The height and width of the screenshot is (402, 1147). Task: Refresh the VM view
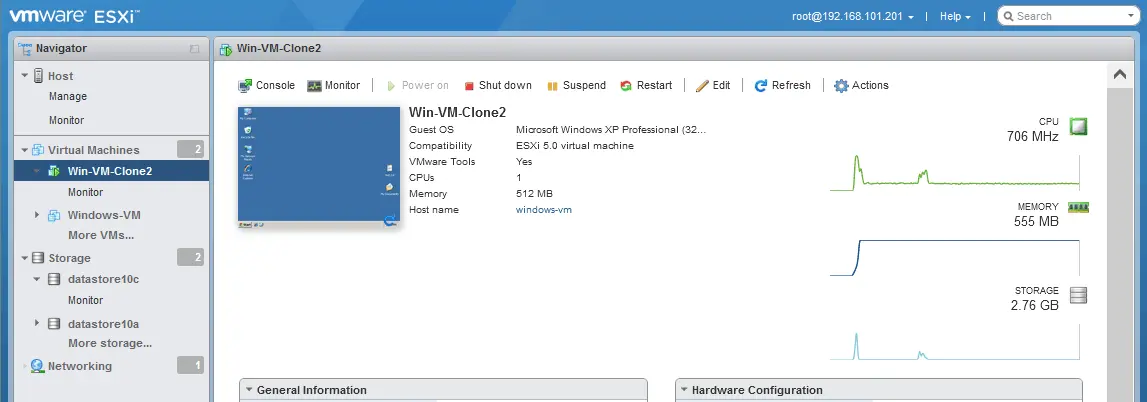click(783, 86)
